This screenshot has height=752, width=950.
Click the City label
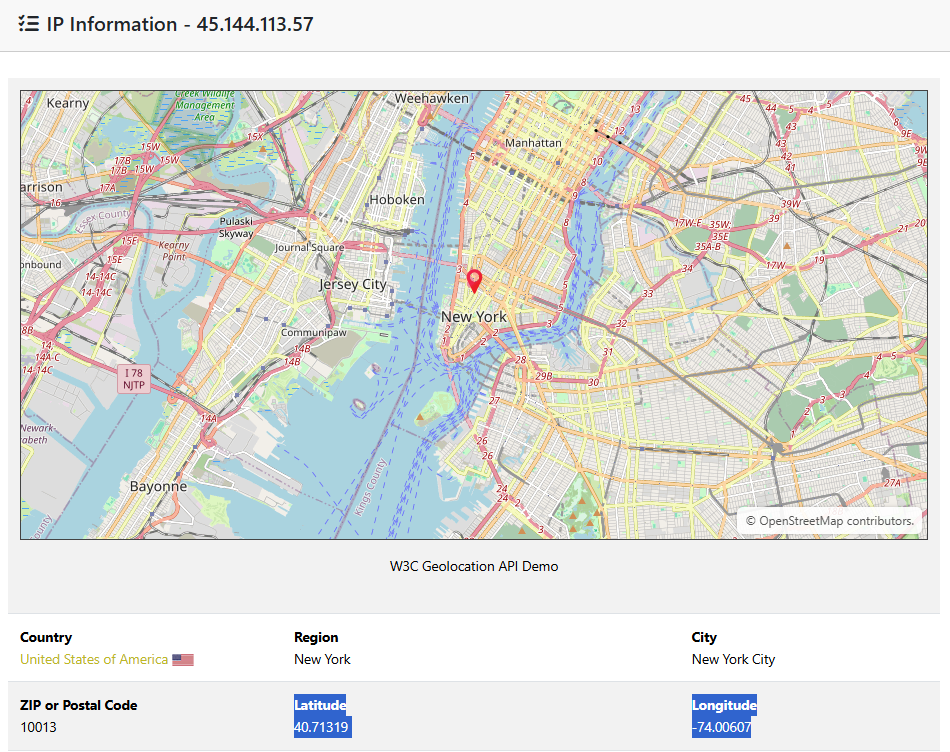[x=704, y=637]
